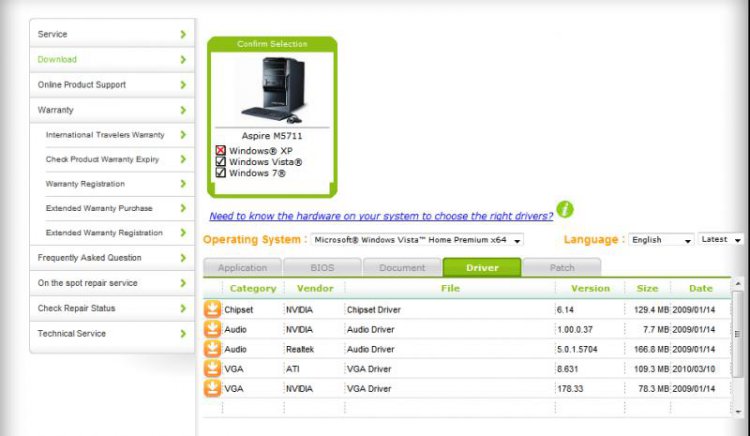Click arrow beside Technical Service

pos(183,334)
